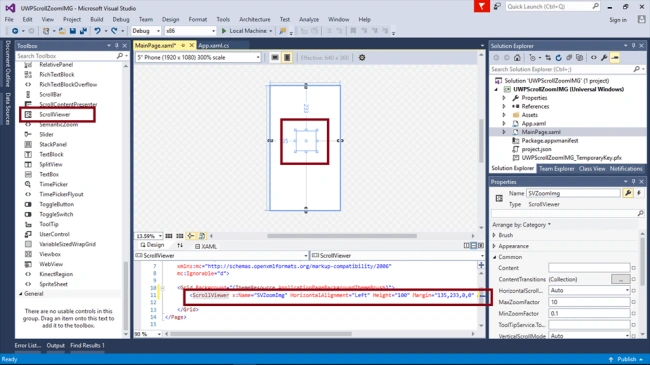This screenshot has height=365, width=650.
Task: Toggle Show All Files in Solution Explorer
Action: click(x=580, y=58)
